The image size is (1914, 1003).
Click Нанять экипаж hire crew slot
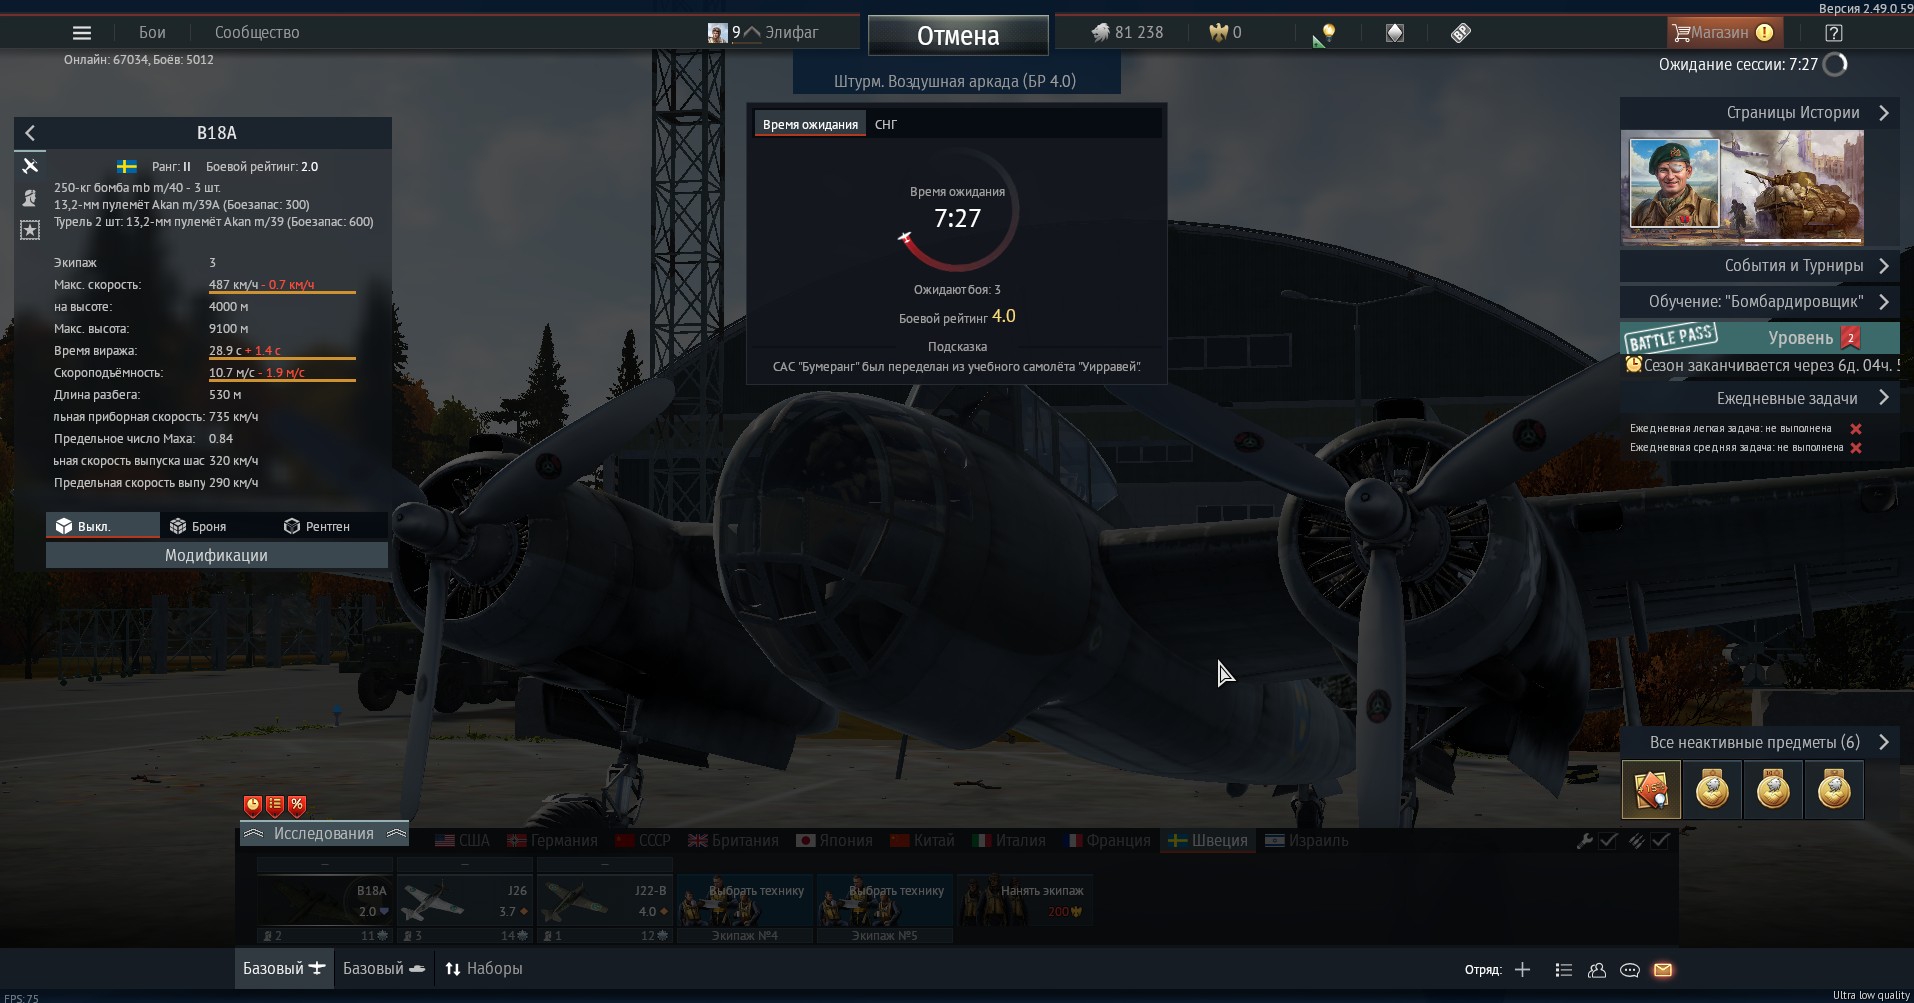pyautogui.click(x=1025, y=900)
